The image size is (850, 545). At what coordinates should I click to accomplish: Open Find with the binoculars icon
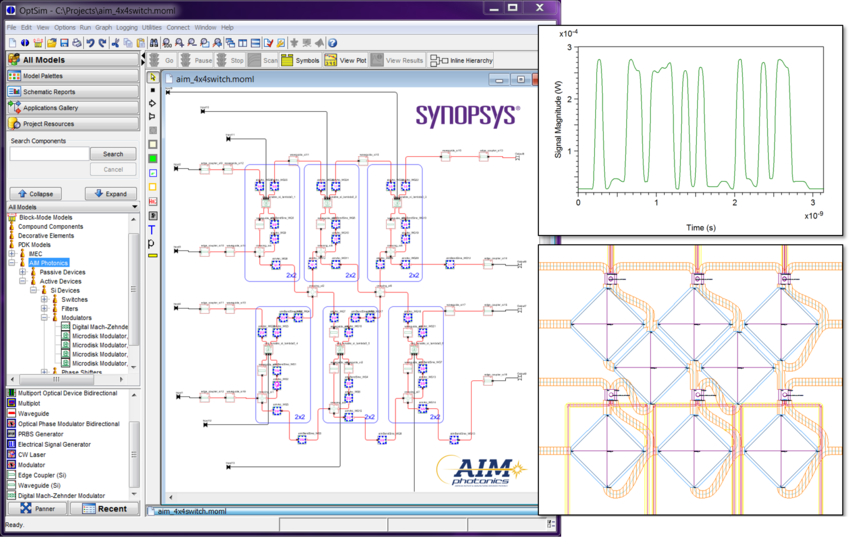(154, 43)
